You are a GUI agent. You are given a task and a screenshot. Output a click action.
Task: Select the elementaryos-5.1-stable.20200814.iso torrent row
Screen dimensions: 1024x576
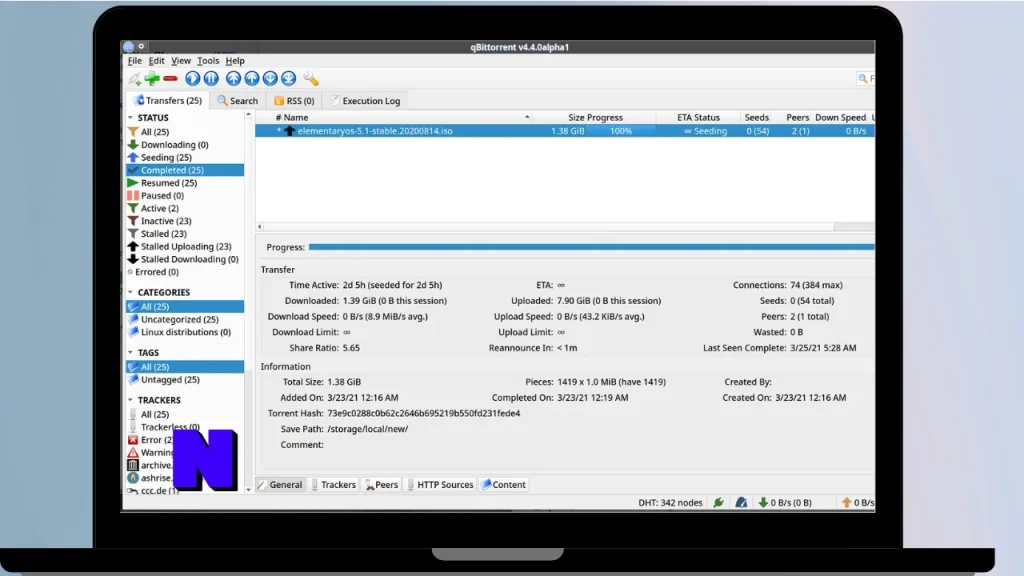pos(565,131)
